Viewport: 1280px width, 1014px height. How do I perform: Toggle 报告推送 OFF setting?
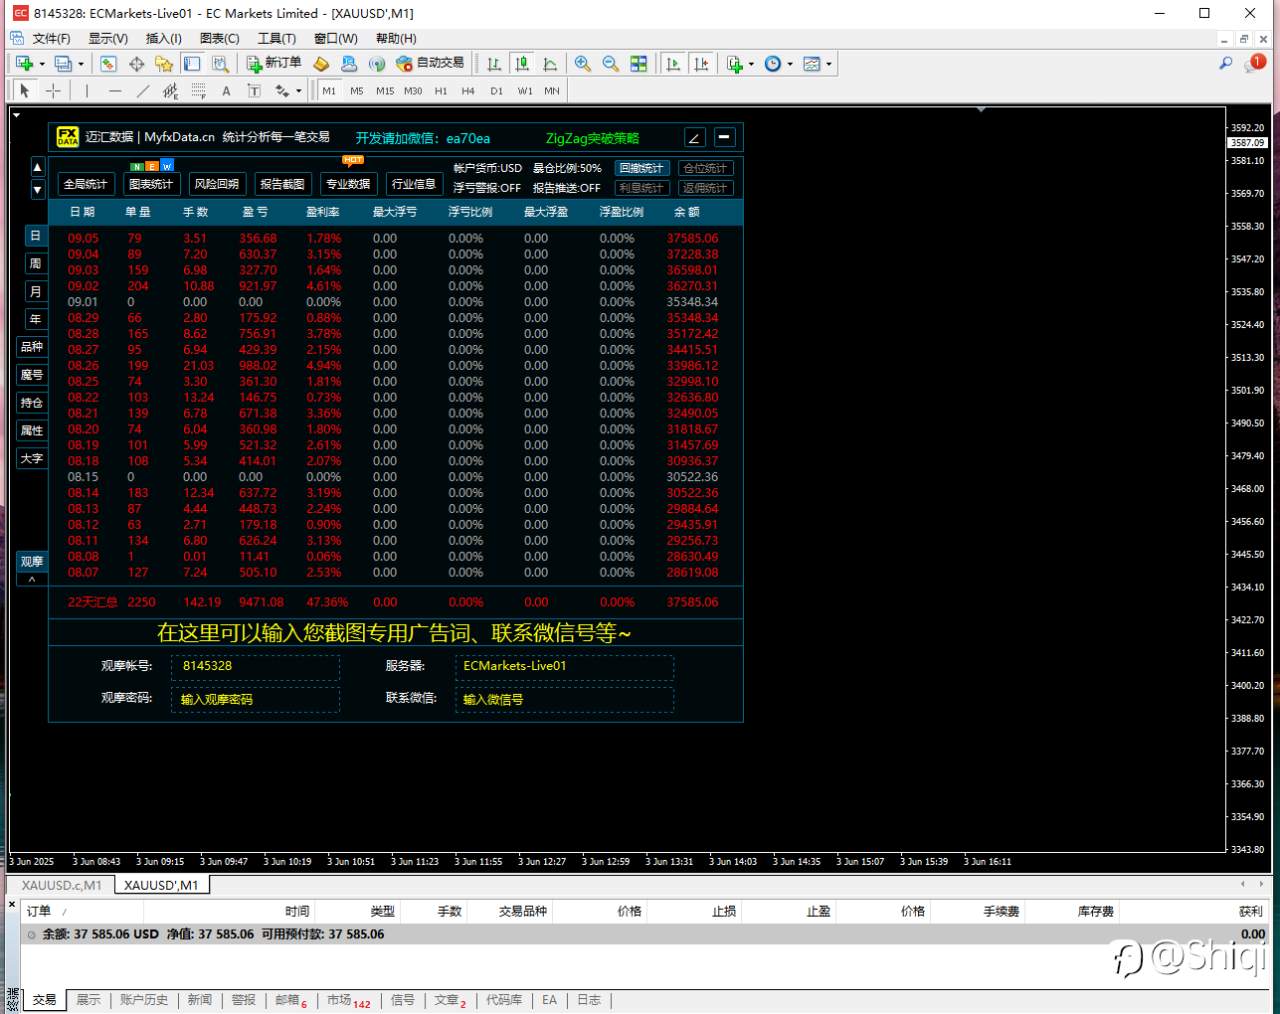[x=566, y=188]
